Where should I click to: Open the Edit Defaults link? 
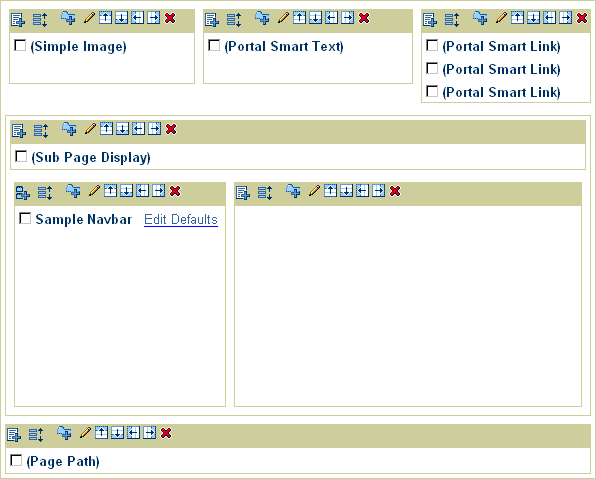click(x=181, y=220)
